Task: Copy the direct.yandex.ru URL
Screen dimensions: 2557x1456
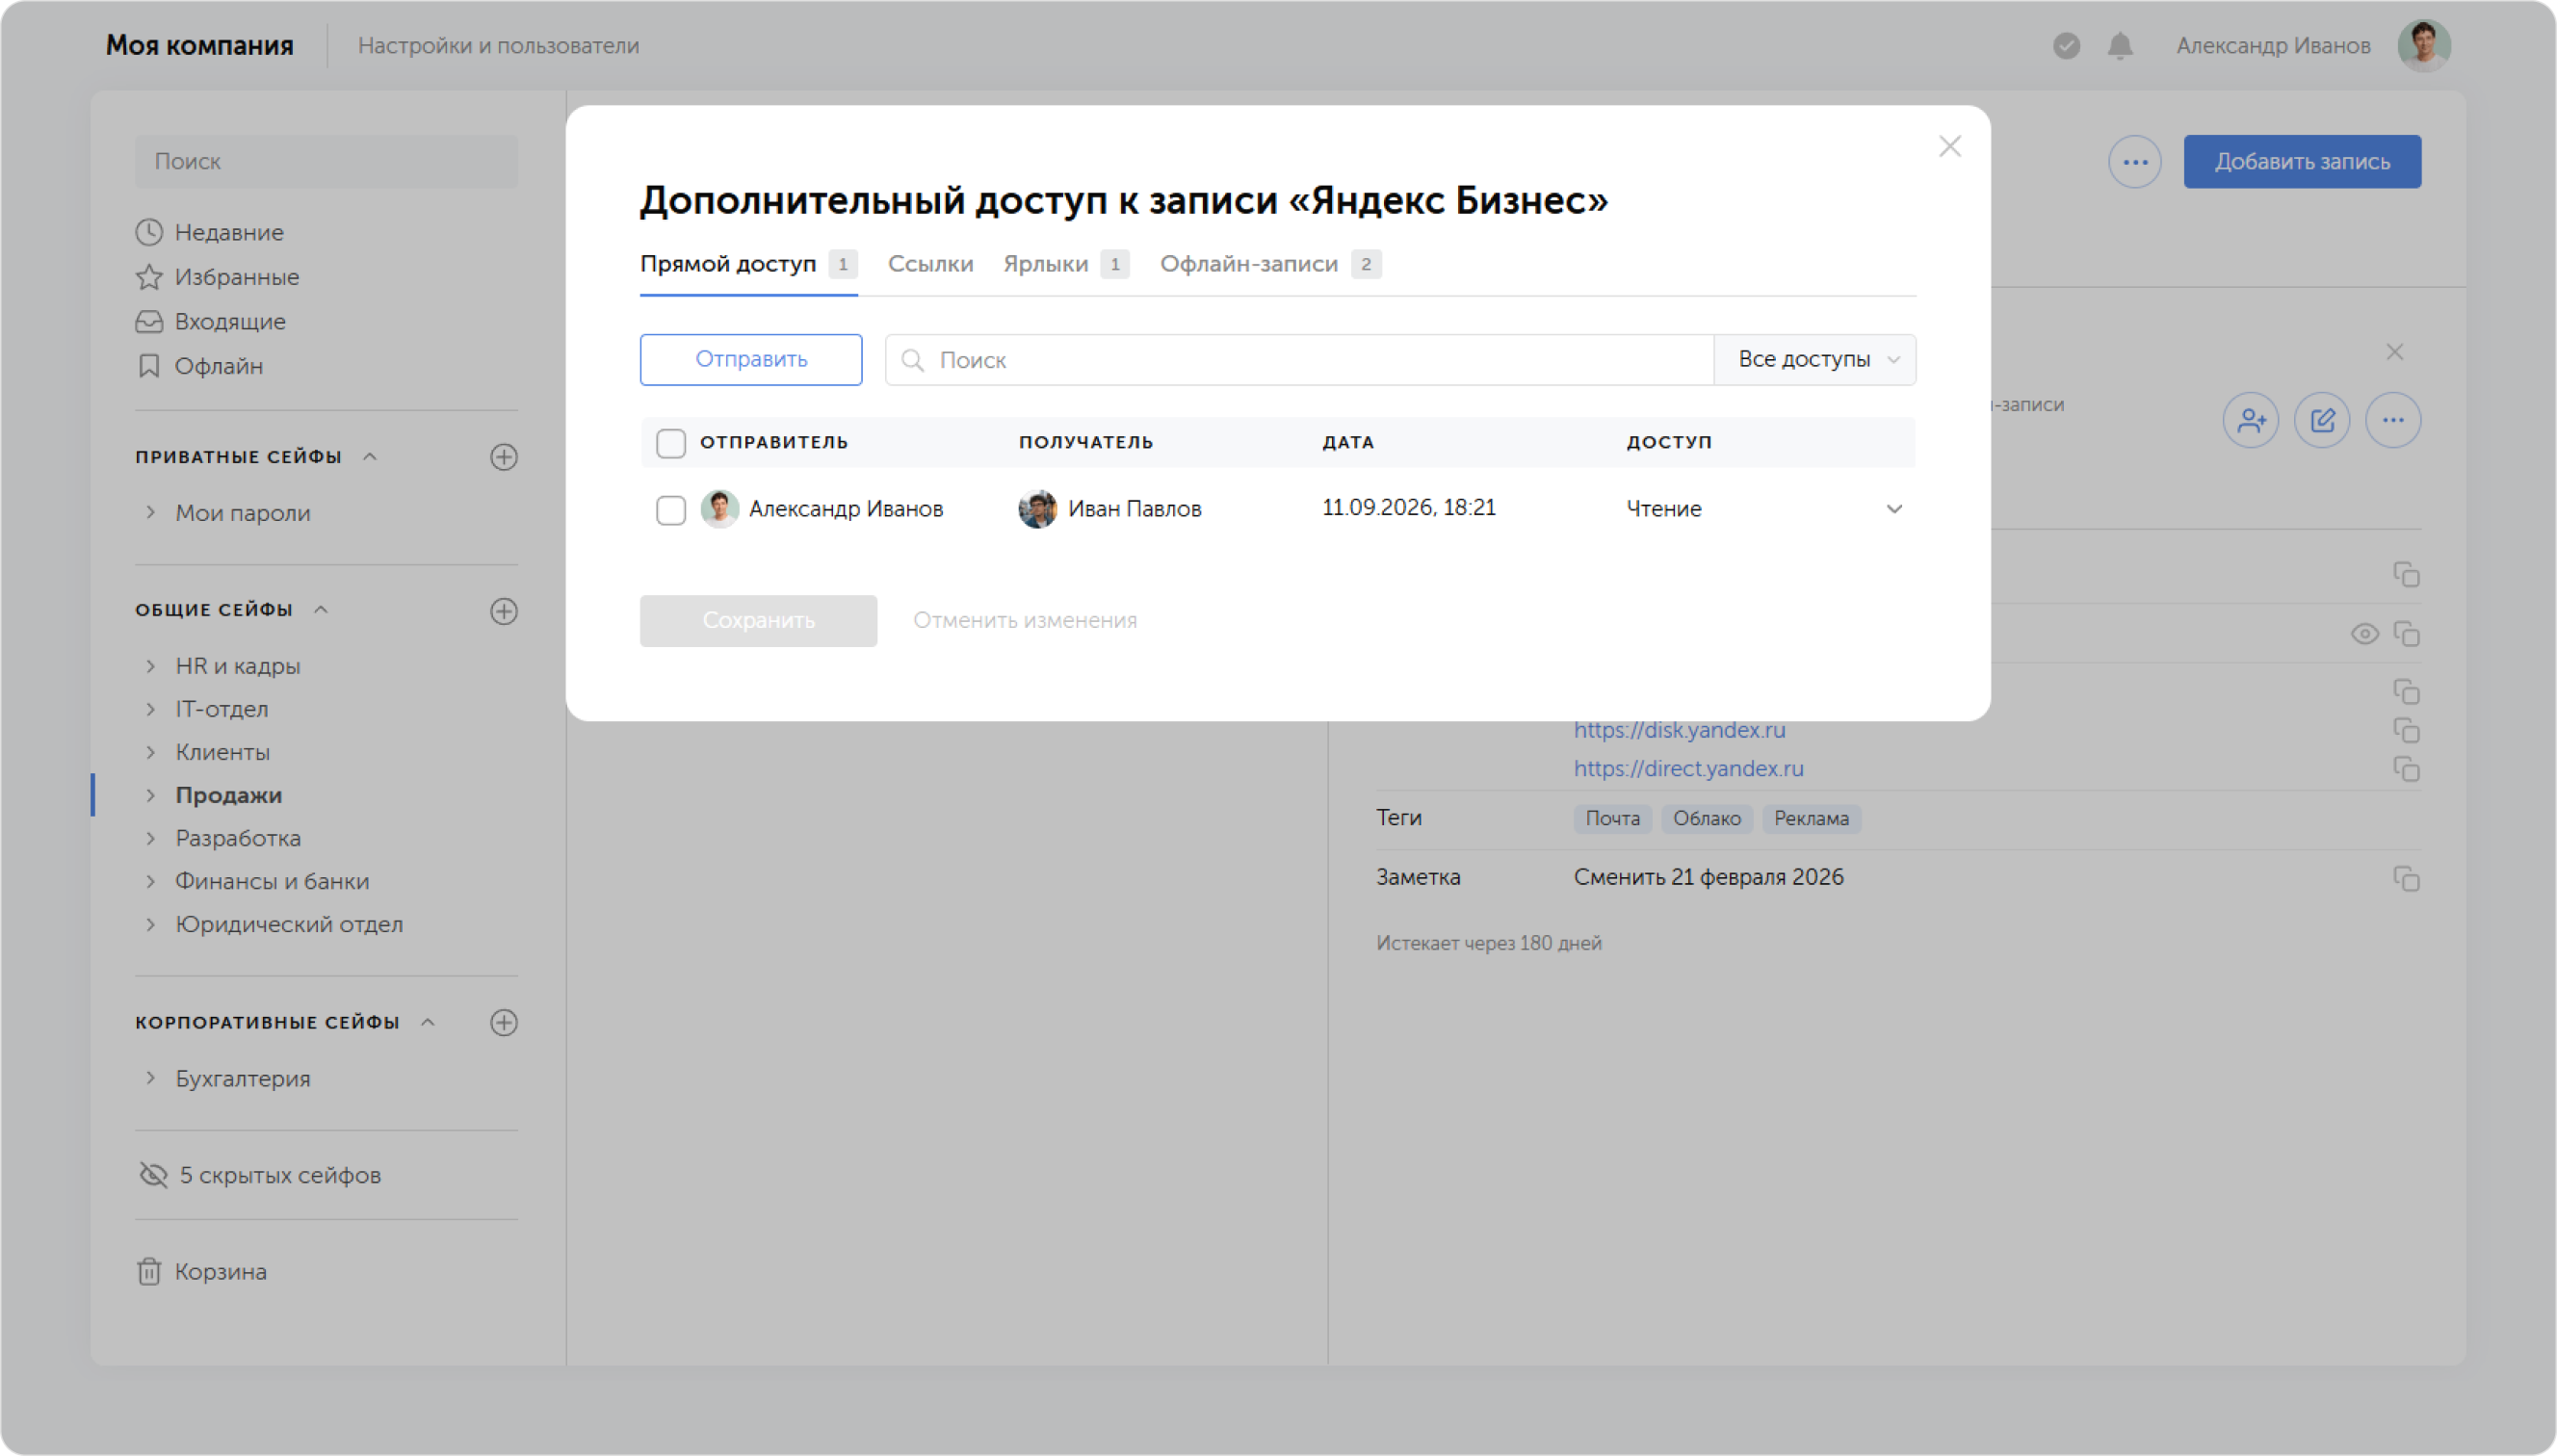Action: (2406, 769)
